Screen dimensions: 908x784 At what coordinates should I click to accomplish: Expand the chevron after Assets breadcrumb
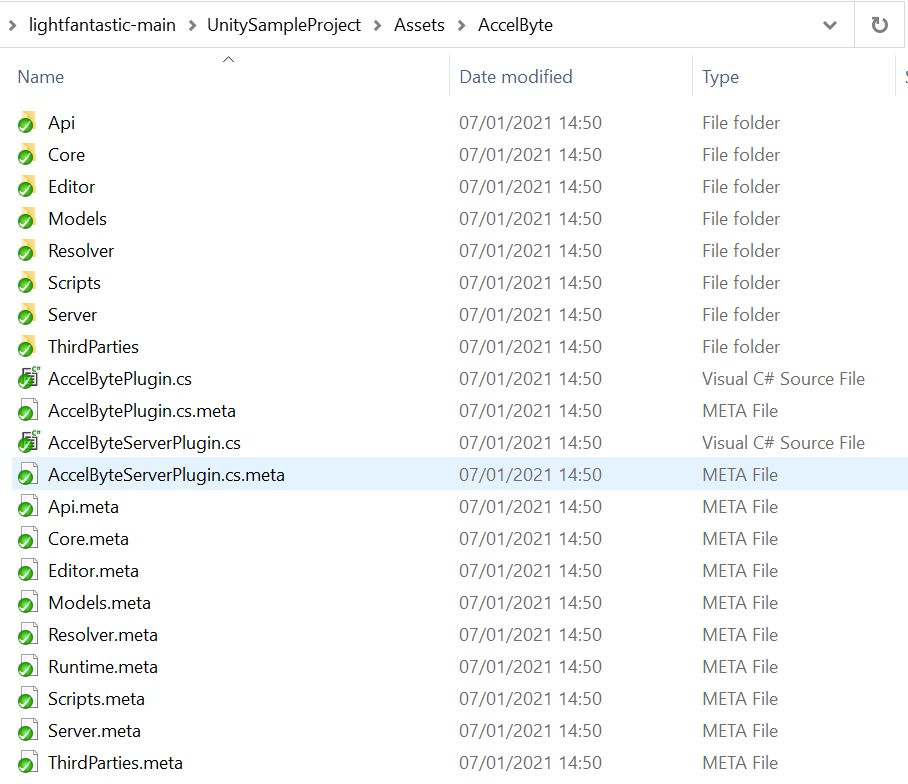pos(462,25)
